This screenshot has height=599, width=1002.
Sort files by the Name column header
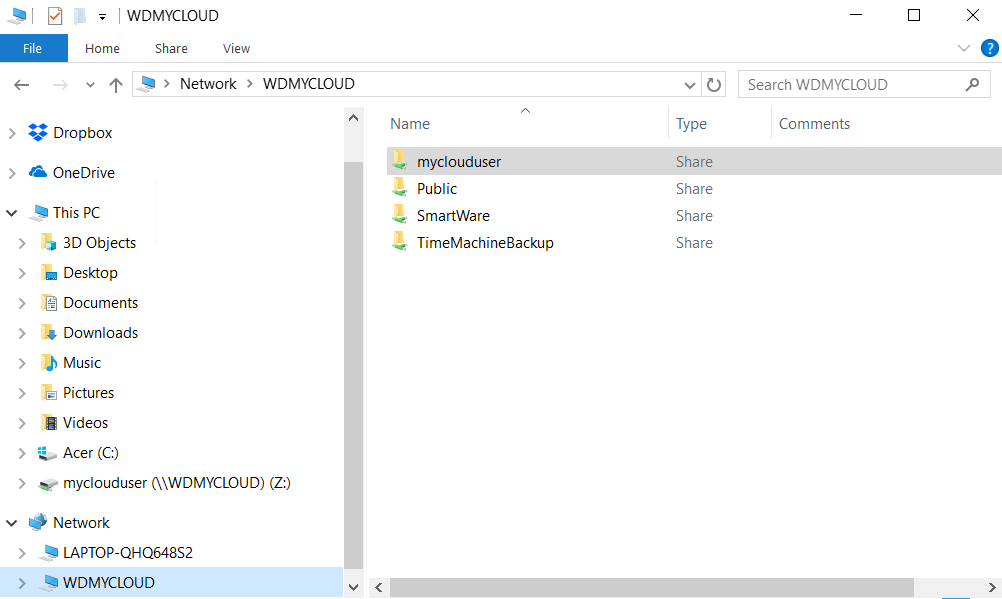410,123
